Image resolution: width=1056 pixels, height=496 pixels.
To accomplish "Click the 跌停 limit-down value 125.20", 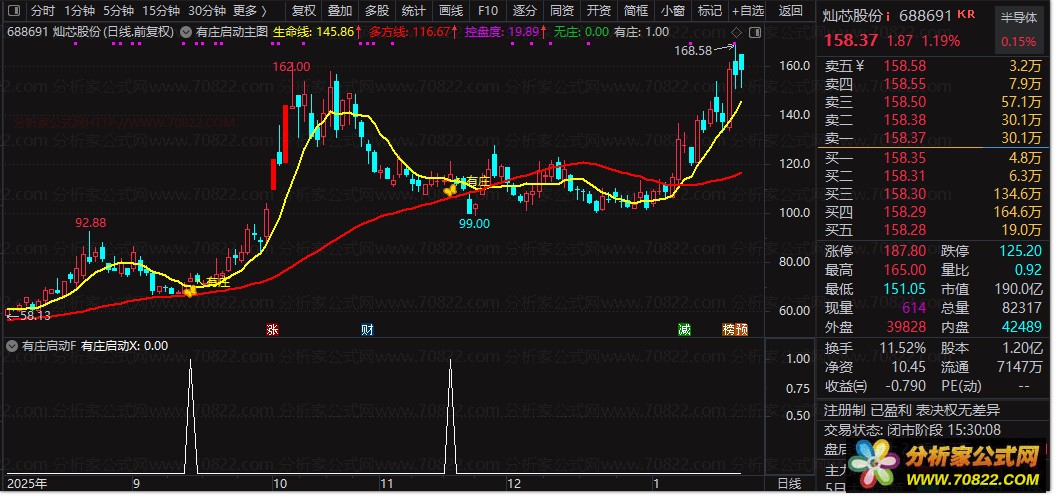I will tap(1020, 251).
